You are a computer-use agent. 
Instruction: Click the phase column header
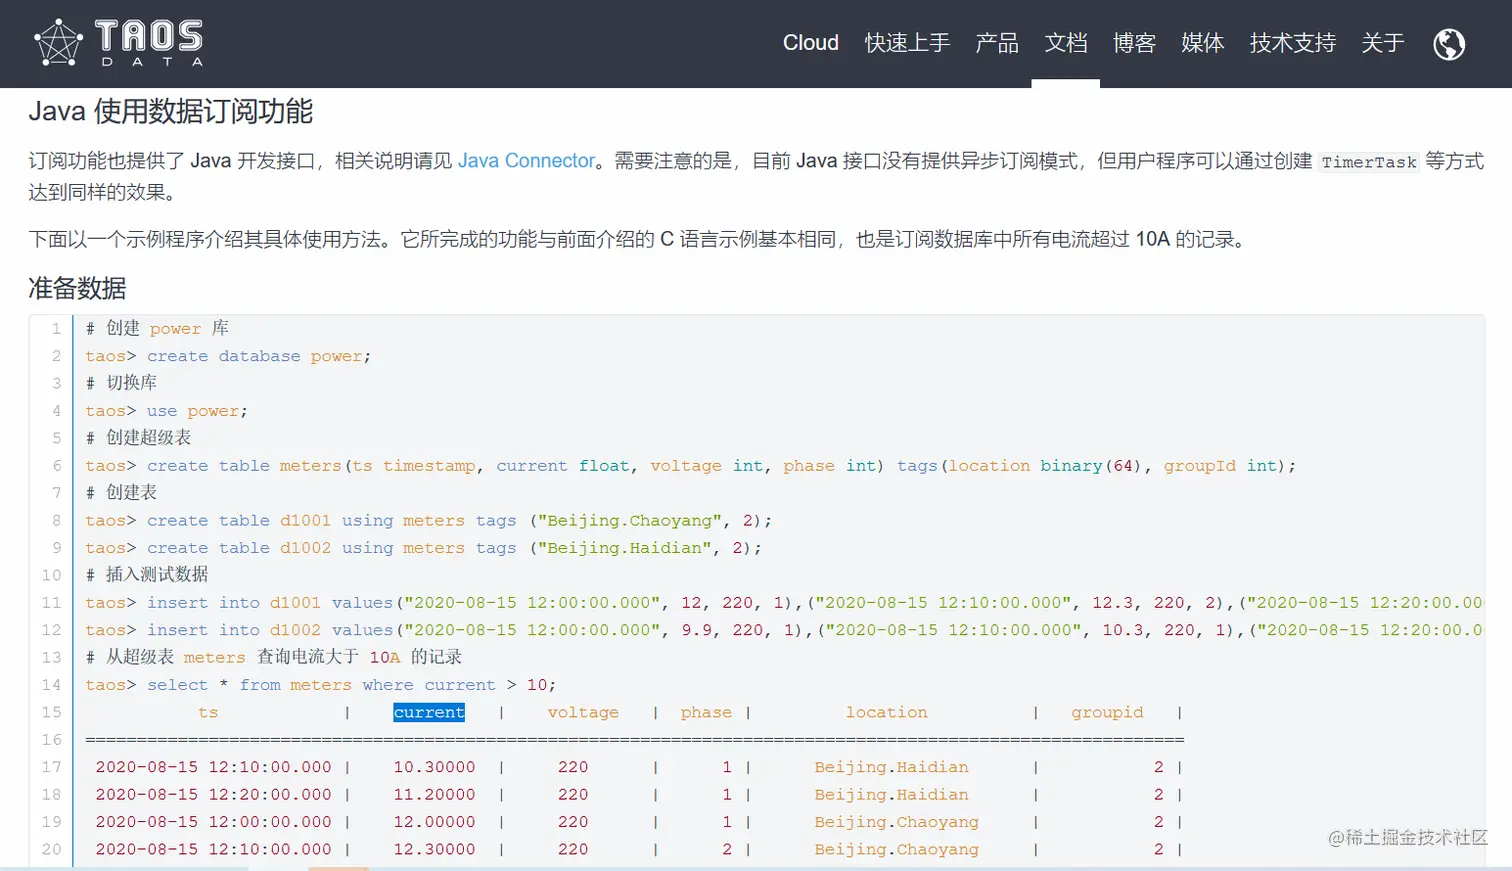706,712
